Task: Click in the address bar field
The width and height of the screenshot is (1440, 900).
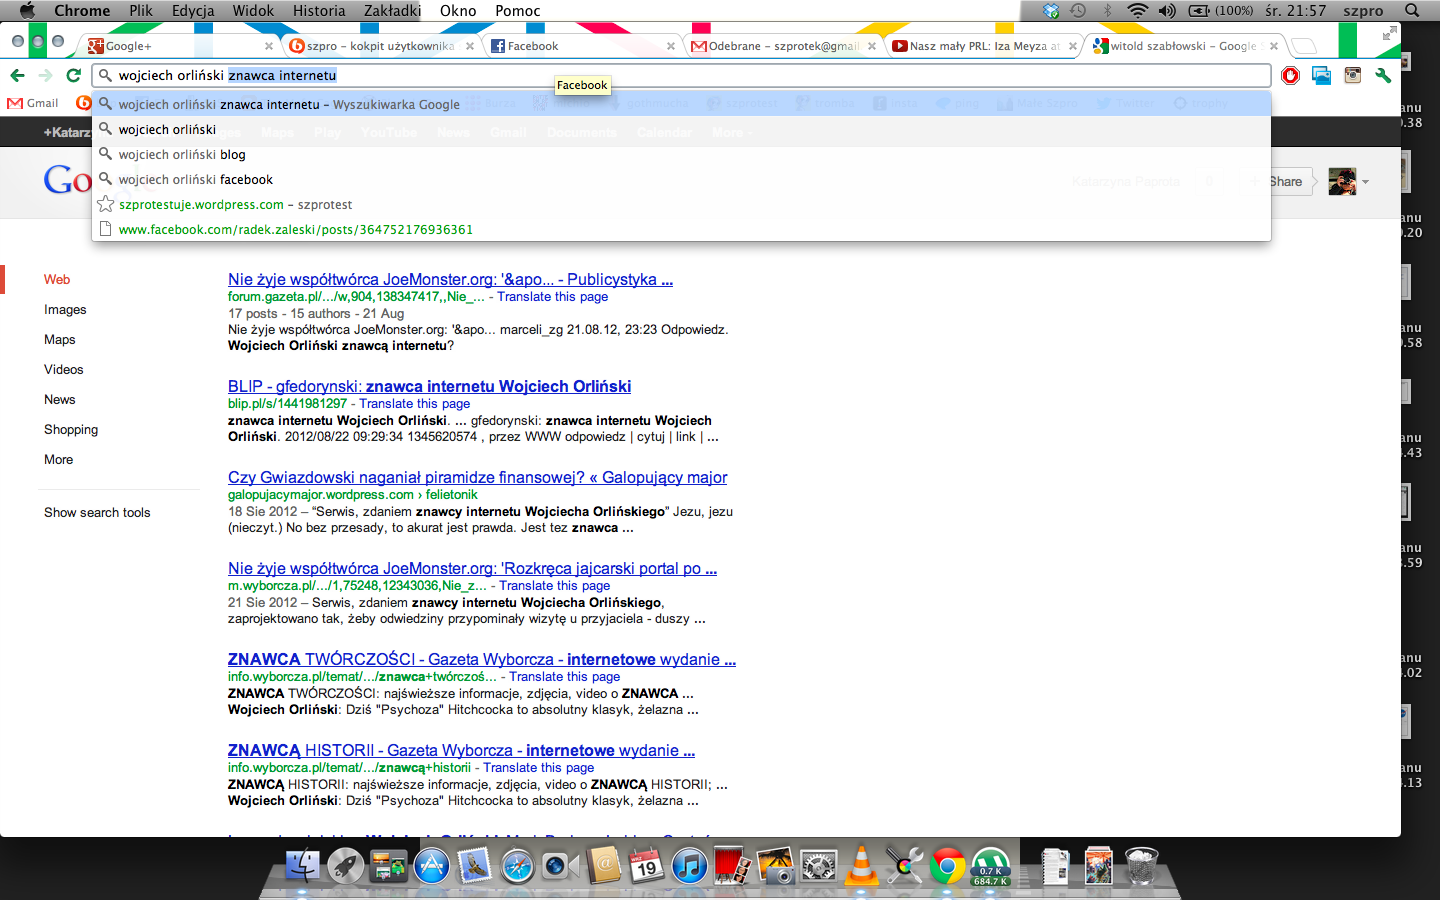Action: tap(681, 75)
